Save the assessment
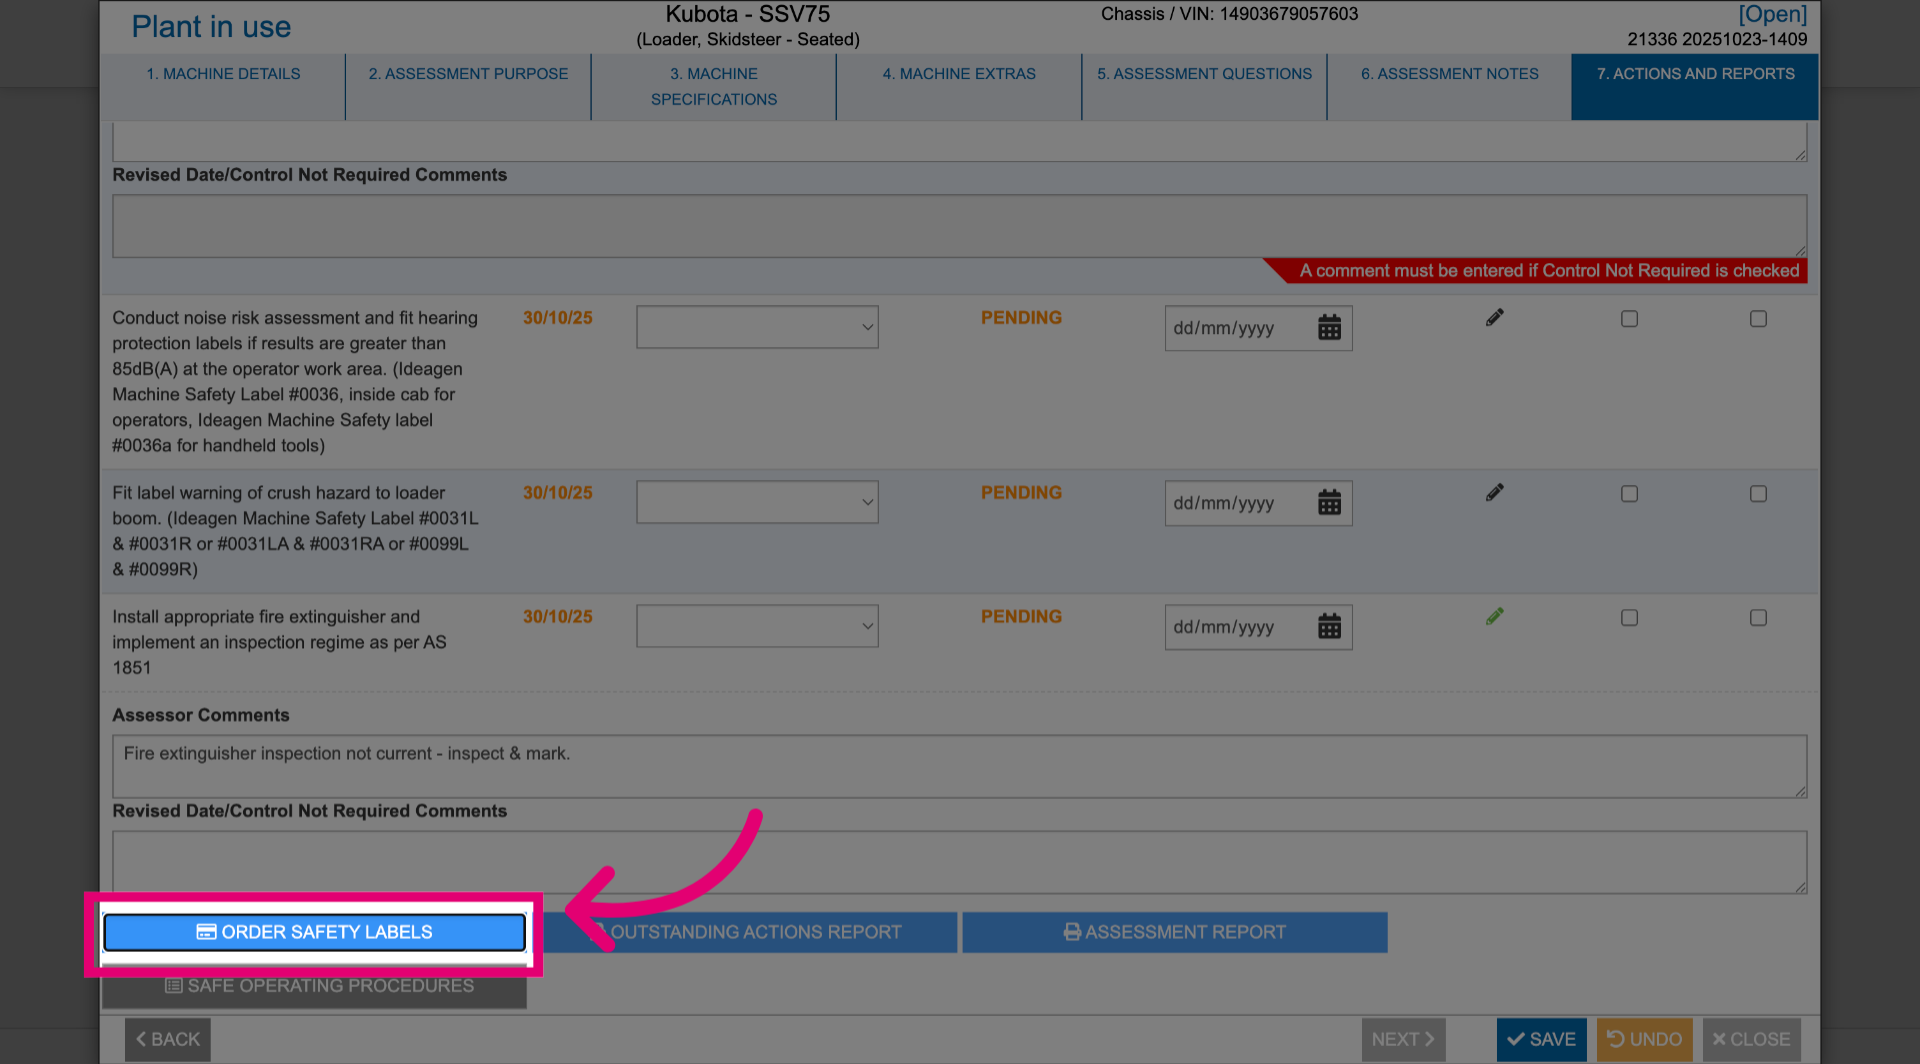 [x=1541, y=1040]
